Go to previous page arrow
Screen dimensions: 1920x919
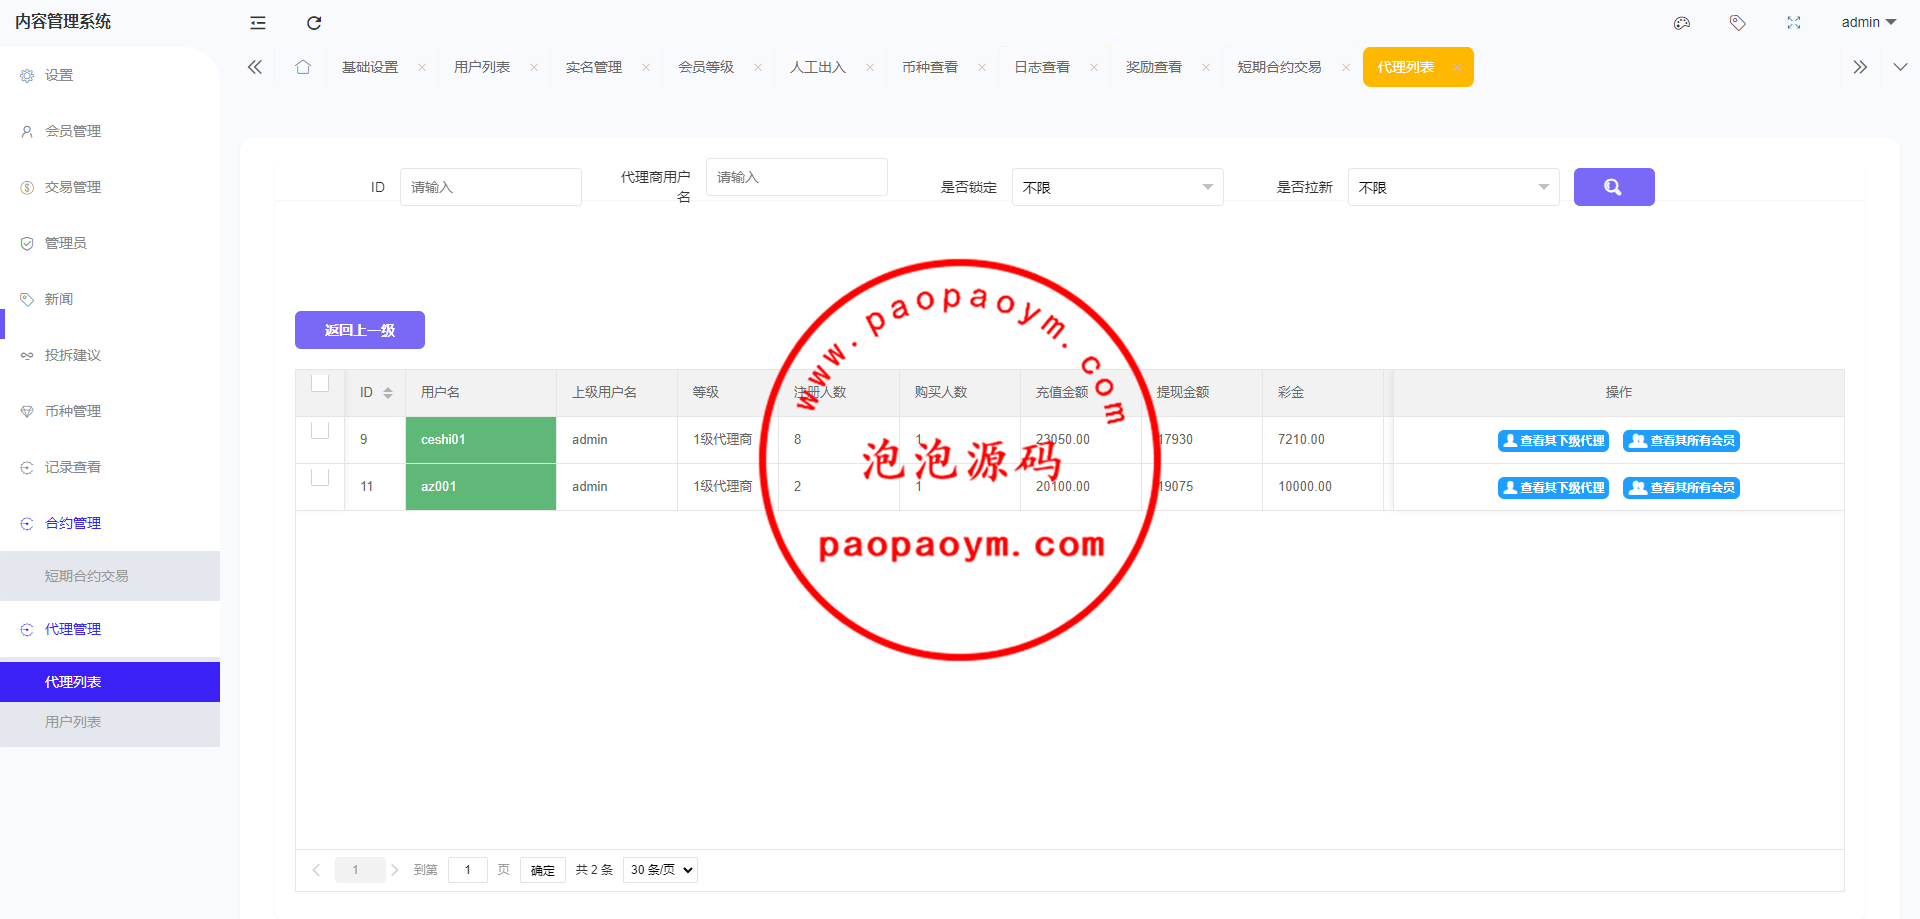[x=316, y=870]
